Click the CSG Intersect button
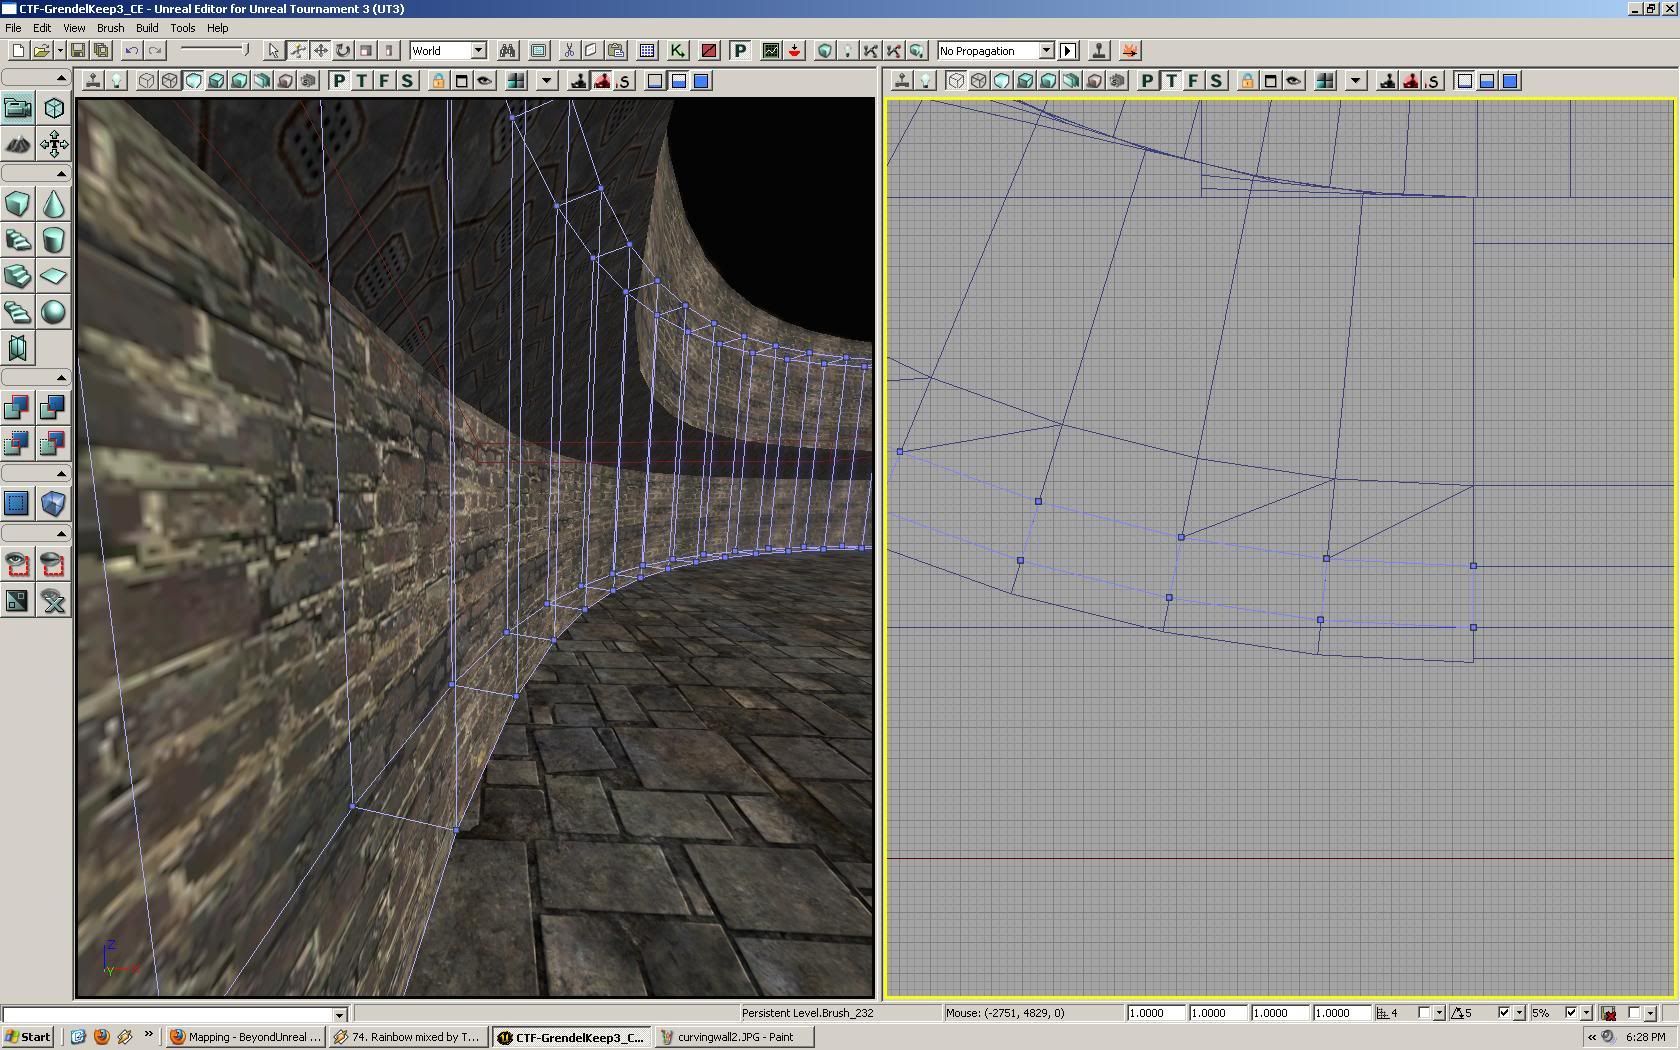The width and height of the screenshot is (1680, 1050). tap(17, 443)
